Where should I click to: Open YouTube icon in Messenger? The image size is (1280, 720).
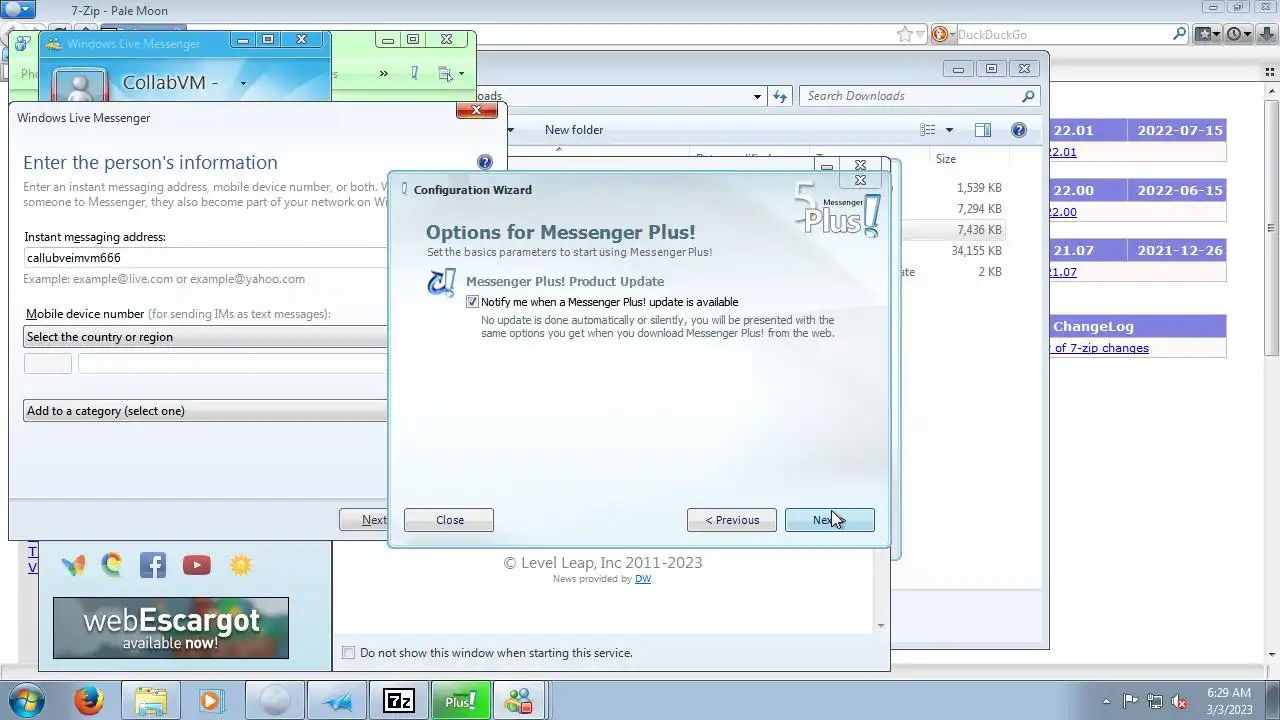point(197,565)
